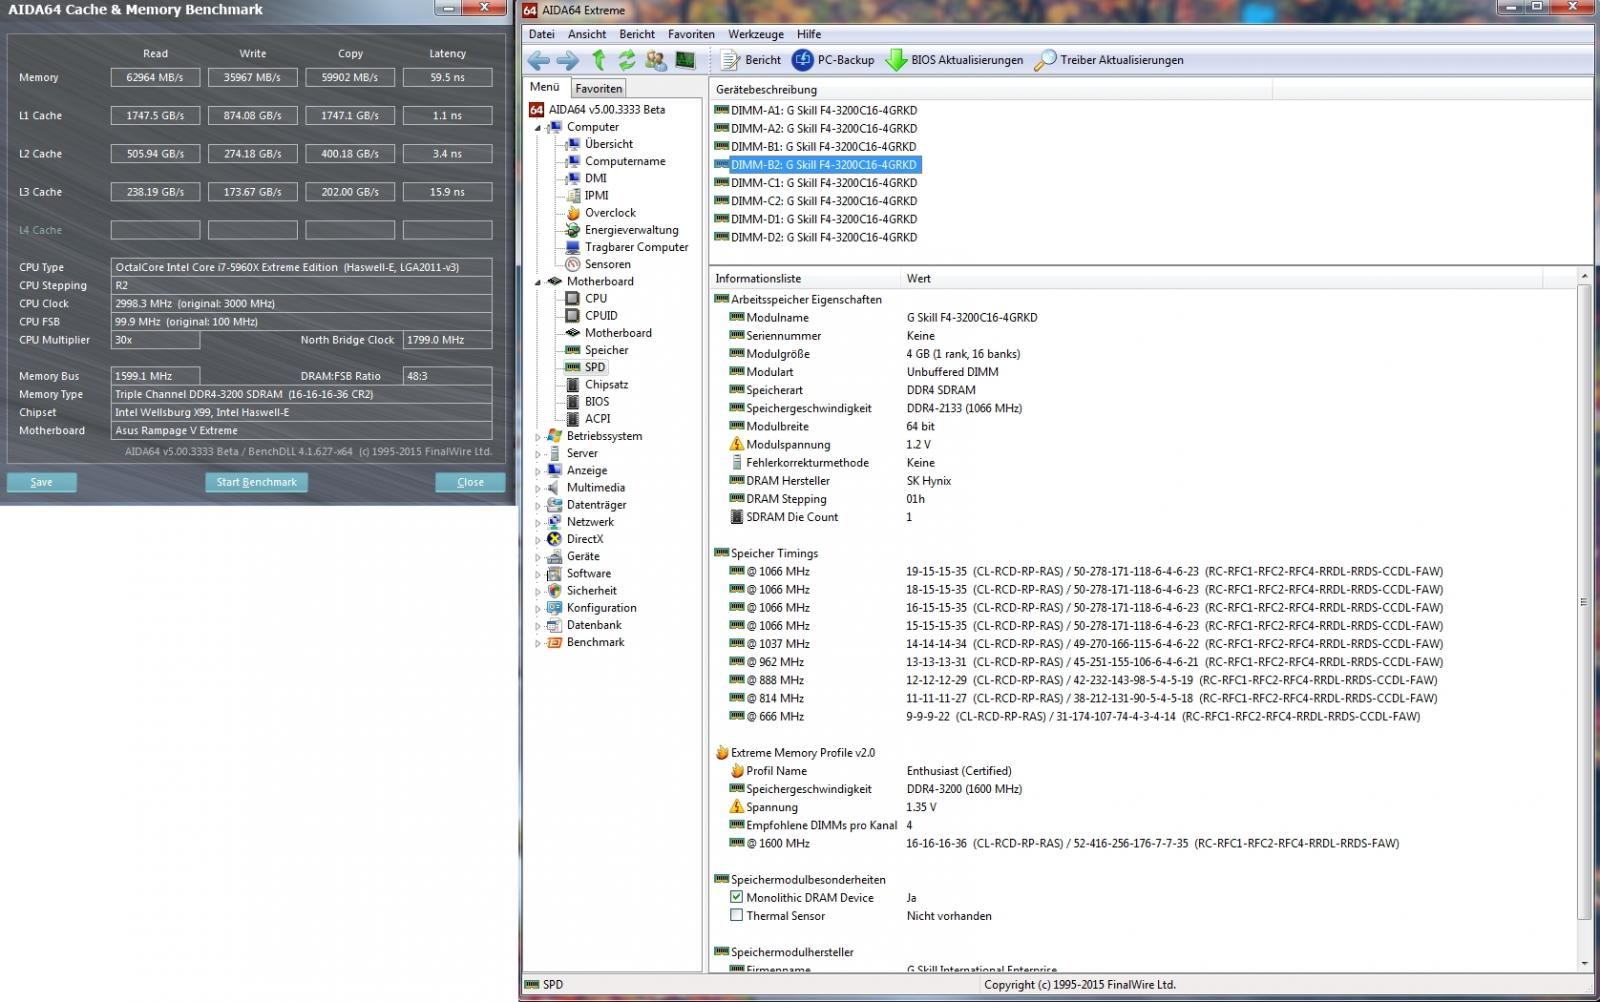The height and width of the screenshot is (1002, 1600).
Task: Open Treiber Aktualisierungen toolbar item
Action: [x=1108, y=60]
